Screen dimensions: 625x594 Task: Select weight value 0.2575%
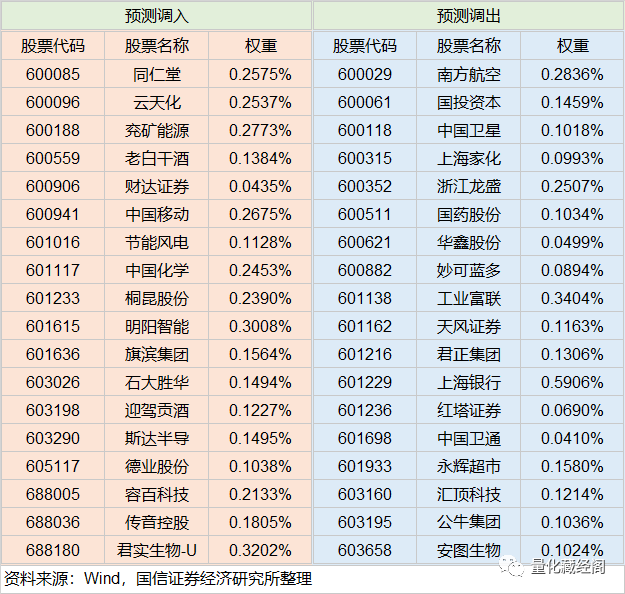point(260,74)
